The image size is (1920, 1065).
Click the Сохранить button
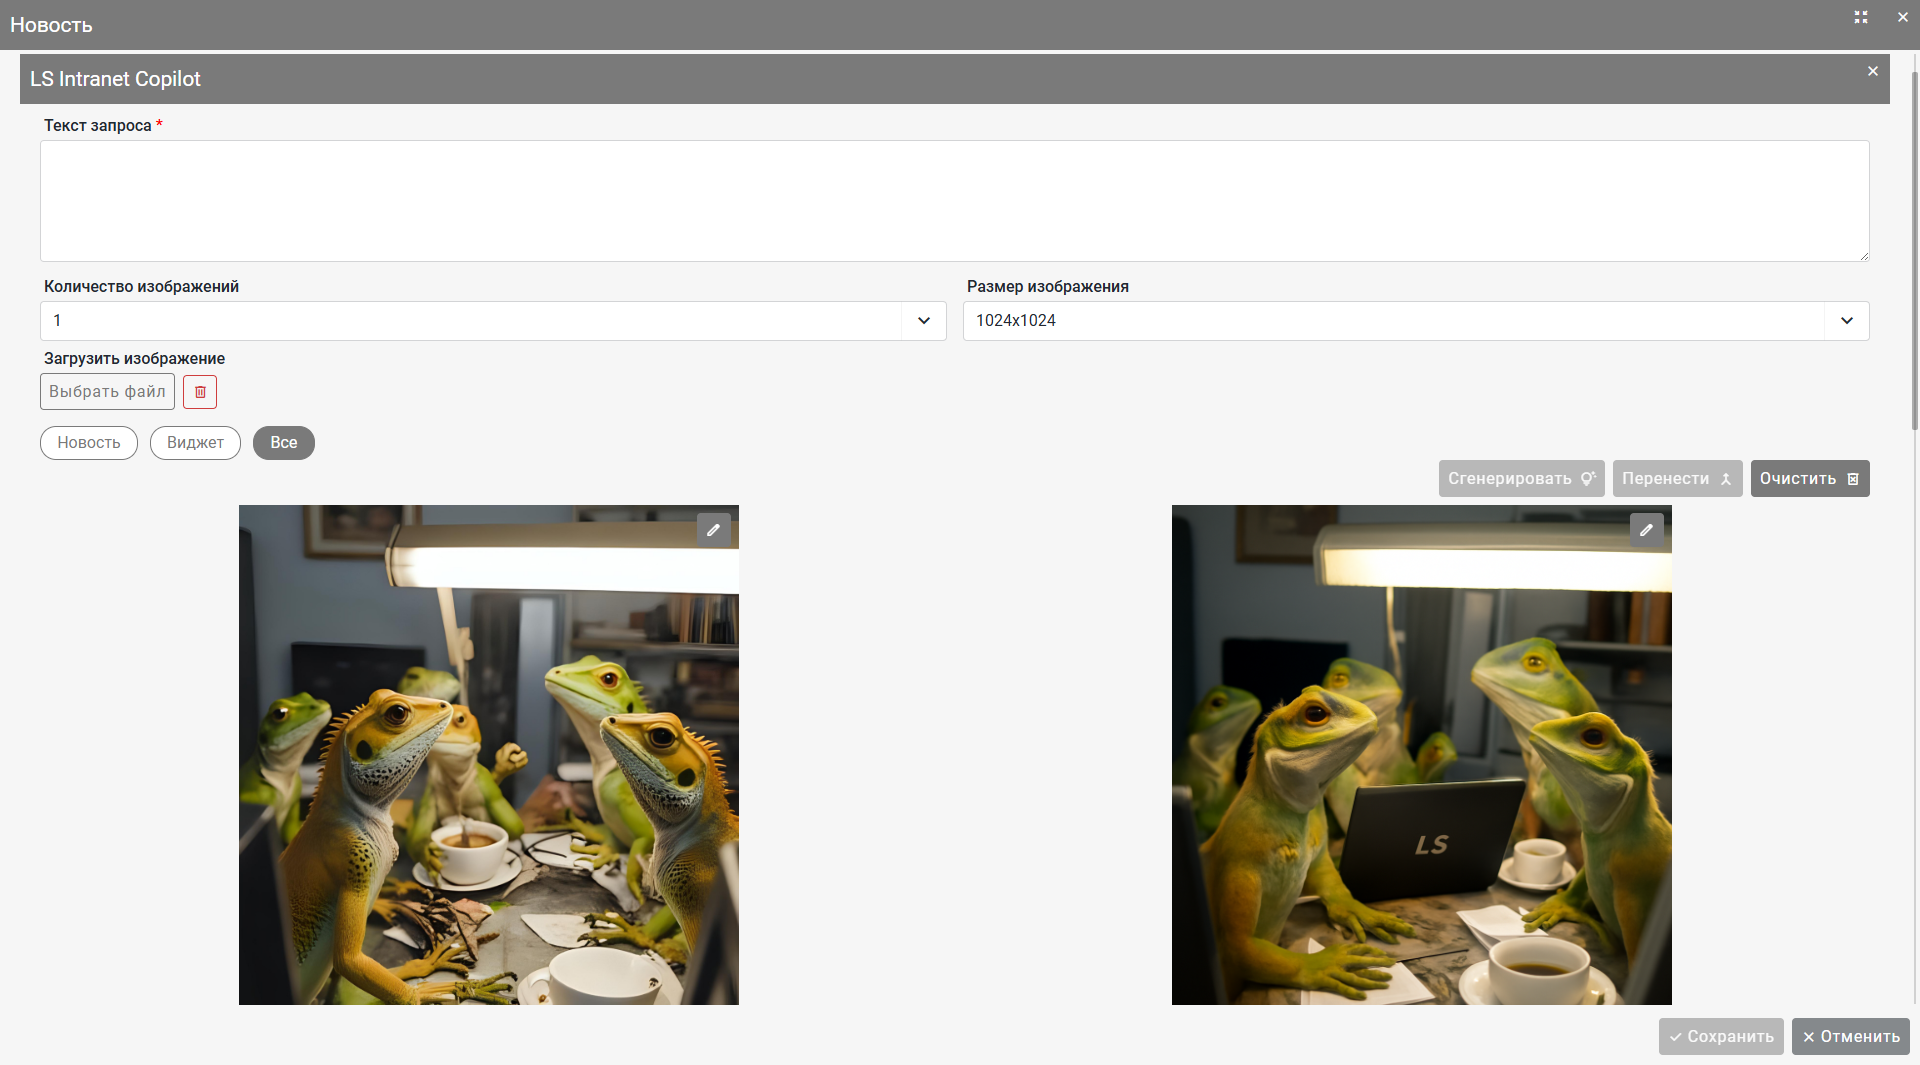click(1720, 1037)
